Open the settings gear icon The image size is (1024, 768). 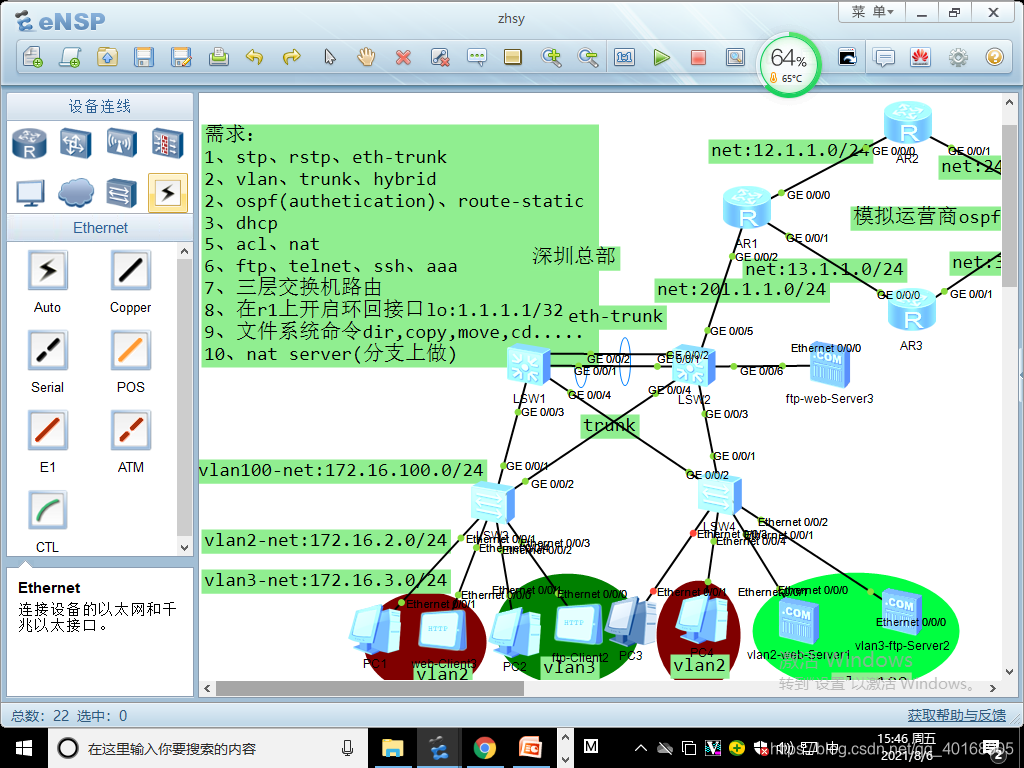957,57
